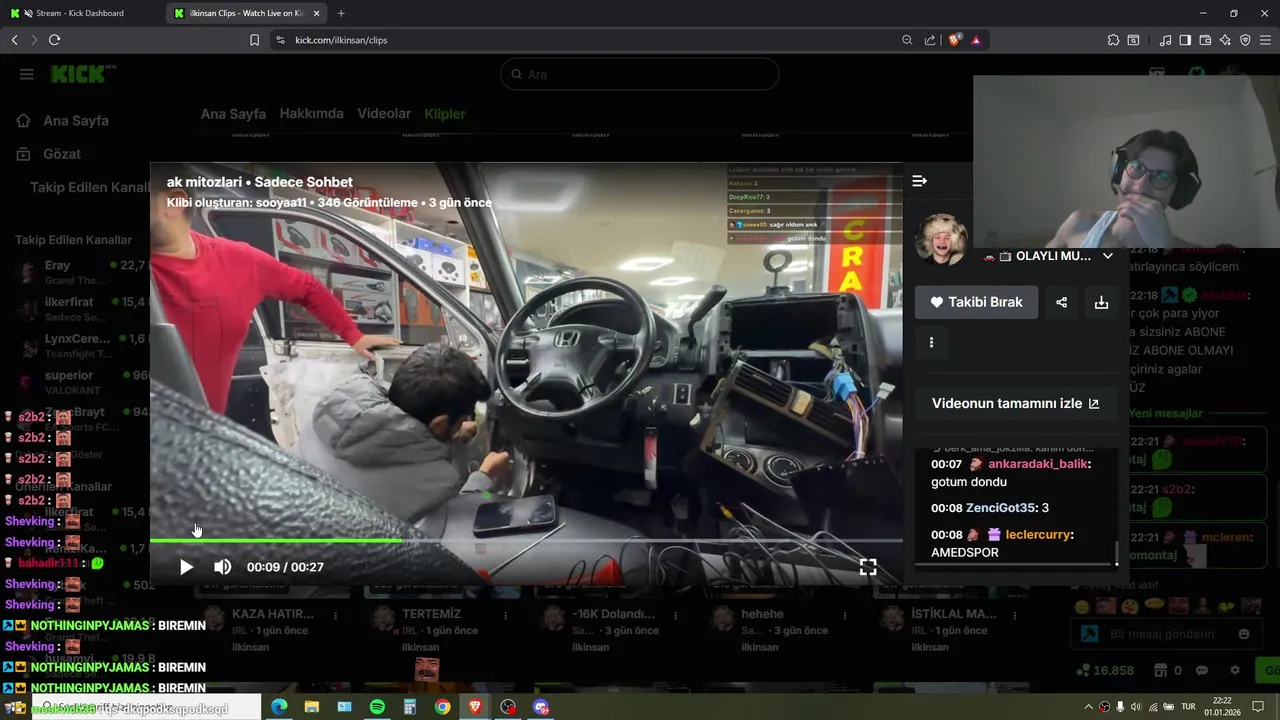Switch to the Ana Sayfa channel tab
This screenshot has width=1280, height=720.
[x=233, y=114]
